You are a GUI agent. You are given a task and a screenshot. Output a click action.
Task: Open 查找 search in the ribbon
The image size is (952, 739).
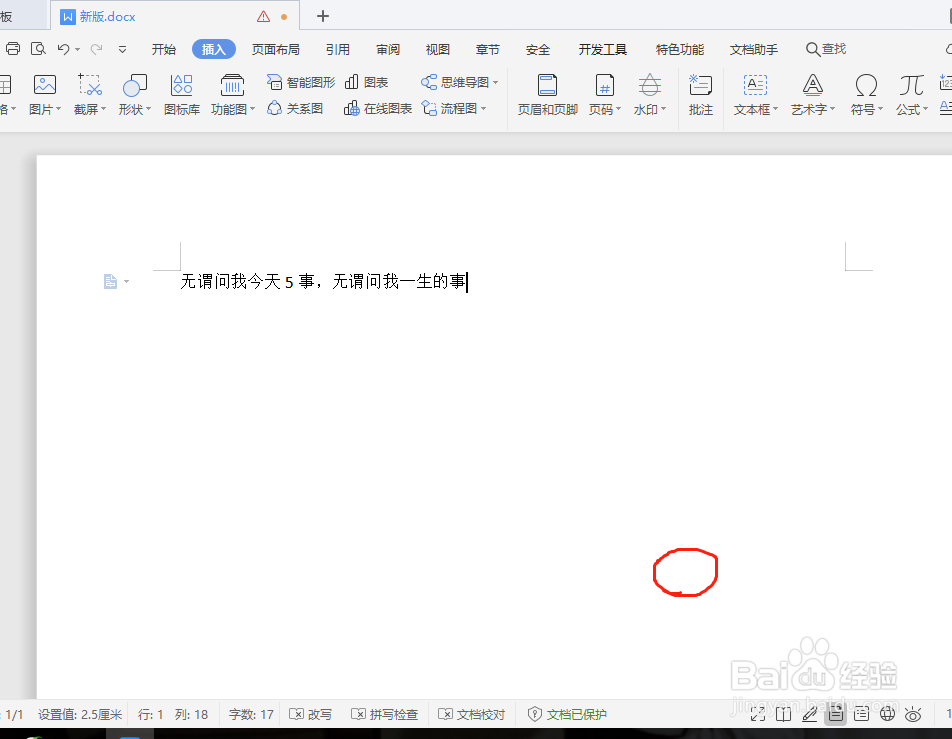[824, 48]
